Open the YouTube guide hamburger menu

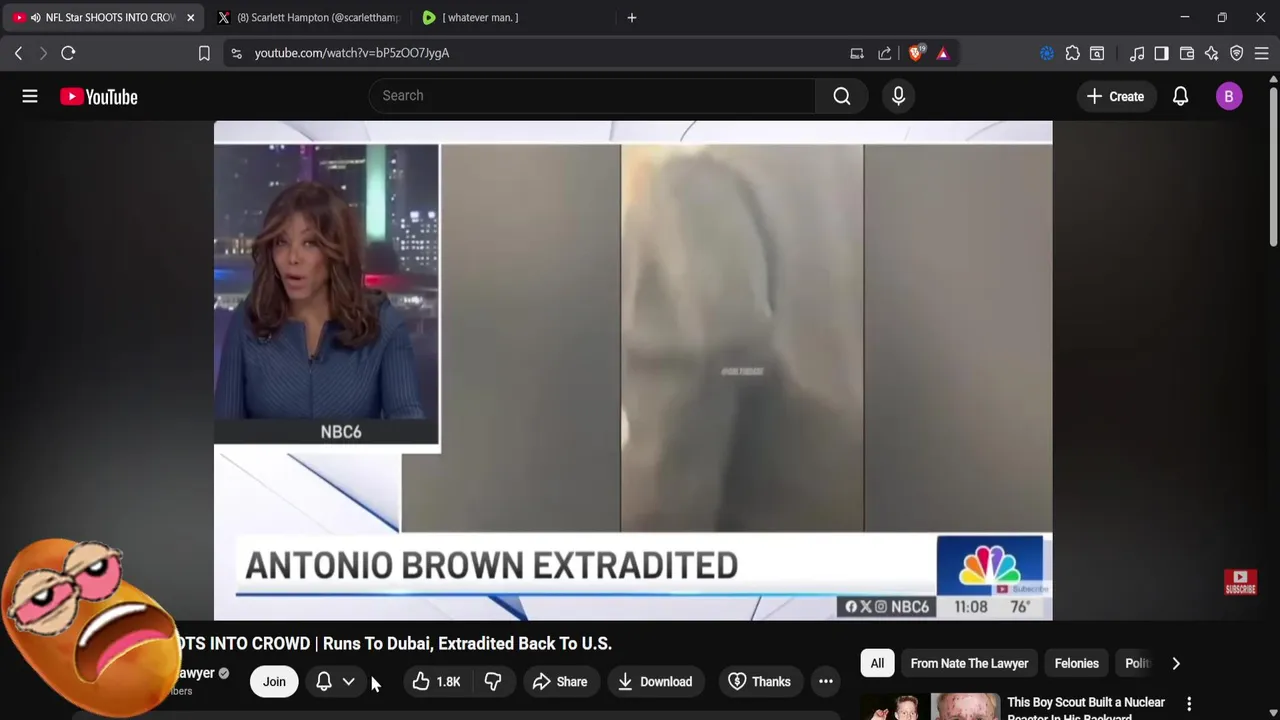[30, 96]
